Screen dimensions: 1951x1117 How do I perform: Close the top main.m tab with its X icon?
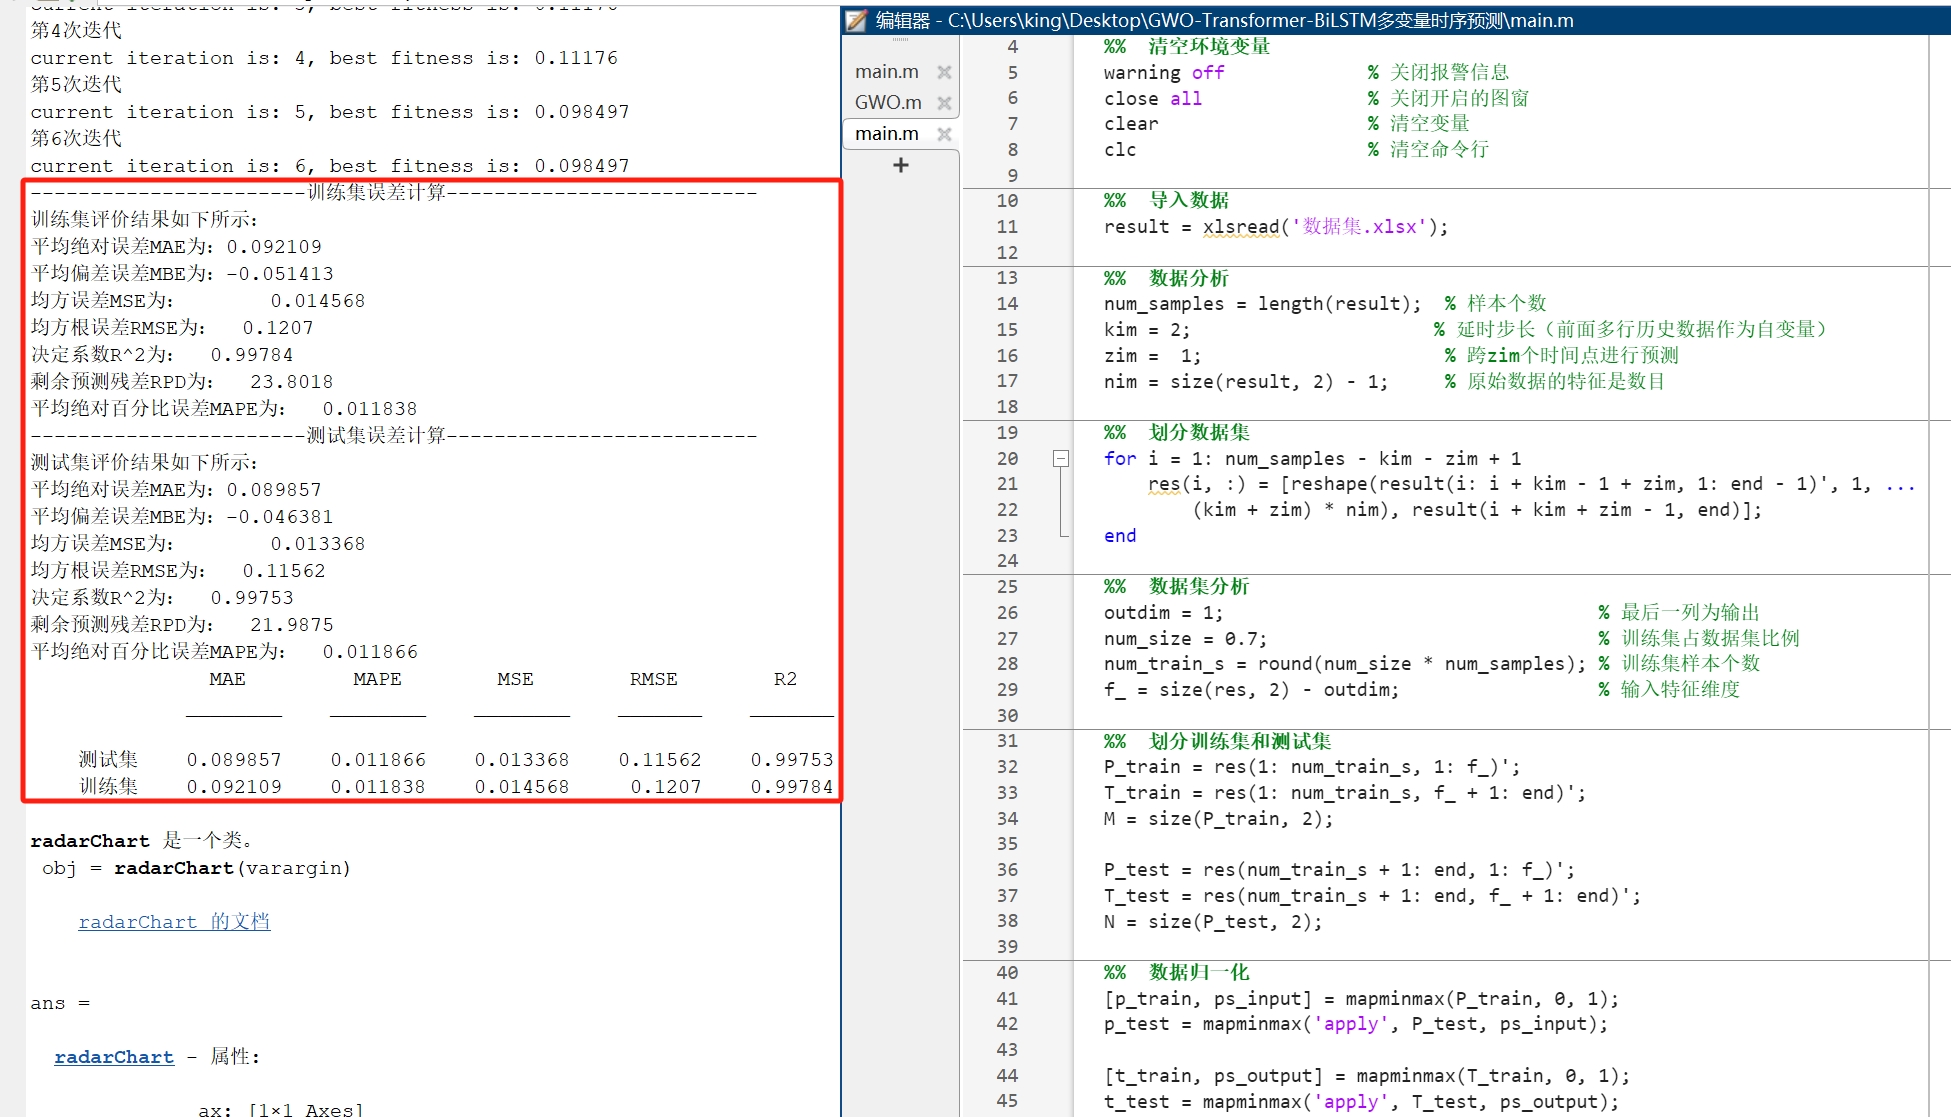click(943, 71)
